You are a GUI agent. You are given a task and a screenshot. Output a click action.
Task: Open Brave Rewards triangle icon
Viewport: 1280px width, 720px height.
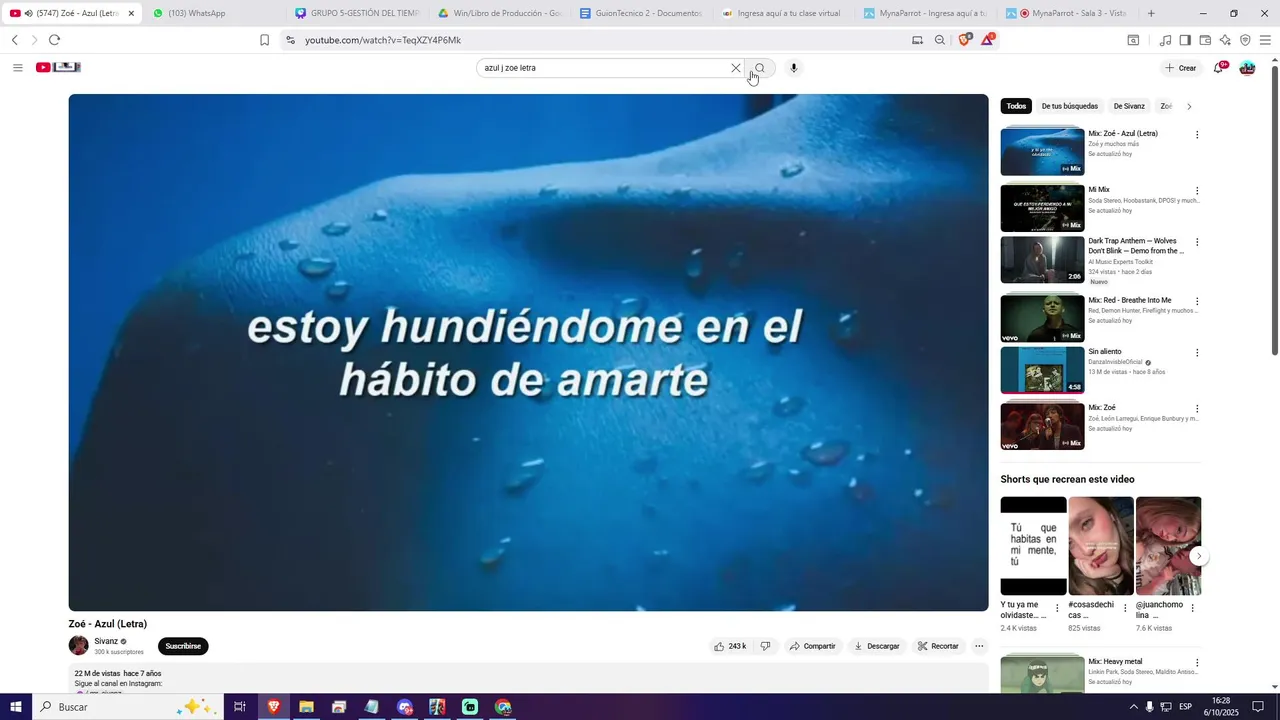tap(988, 40)
